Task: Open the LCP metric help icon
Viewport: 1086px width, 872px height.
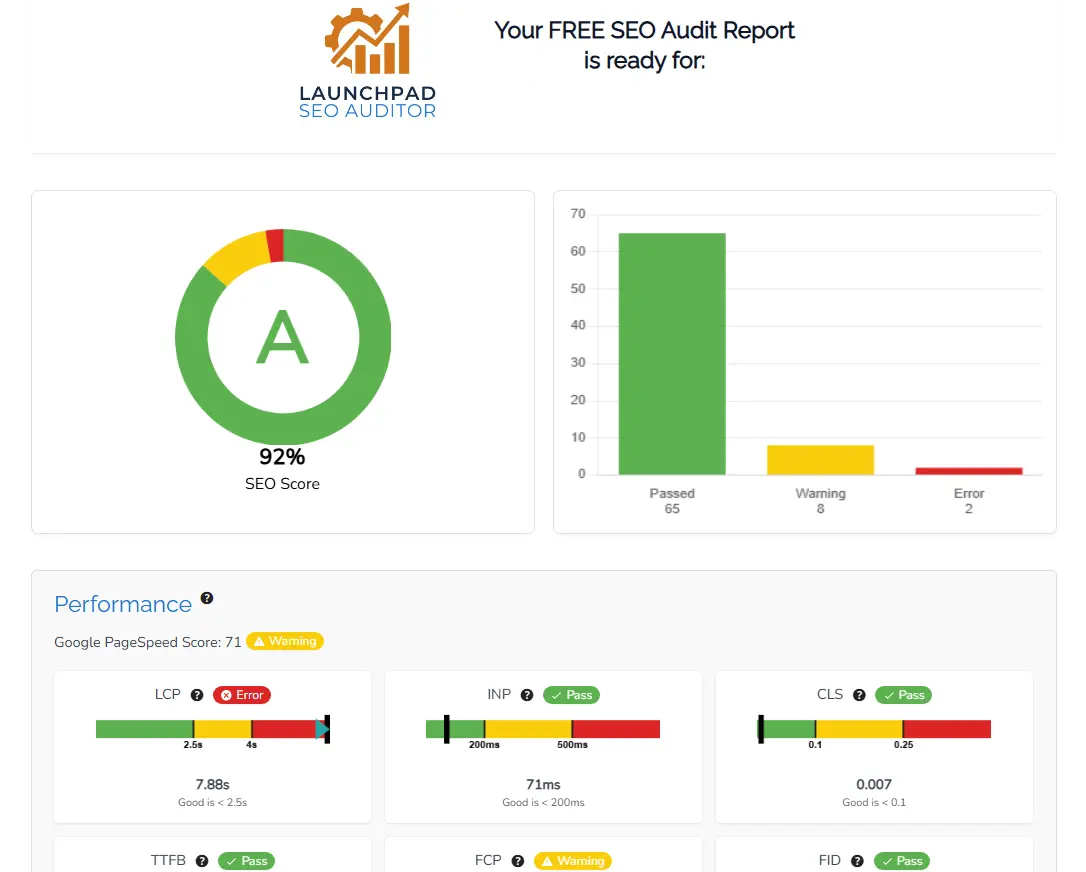Action: tap(197, 695)
